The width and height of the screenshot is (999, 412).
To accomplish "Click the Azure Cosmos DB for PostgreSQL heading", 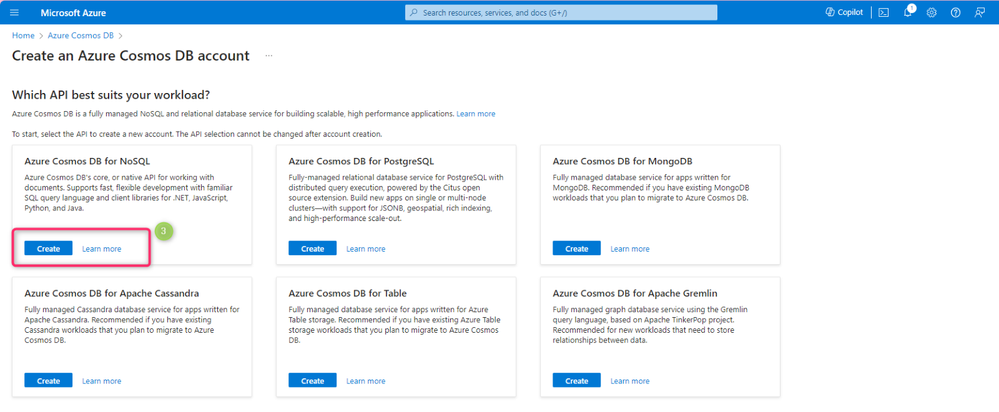I will click(x=361, y=160).
